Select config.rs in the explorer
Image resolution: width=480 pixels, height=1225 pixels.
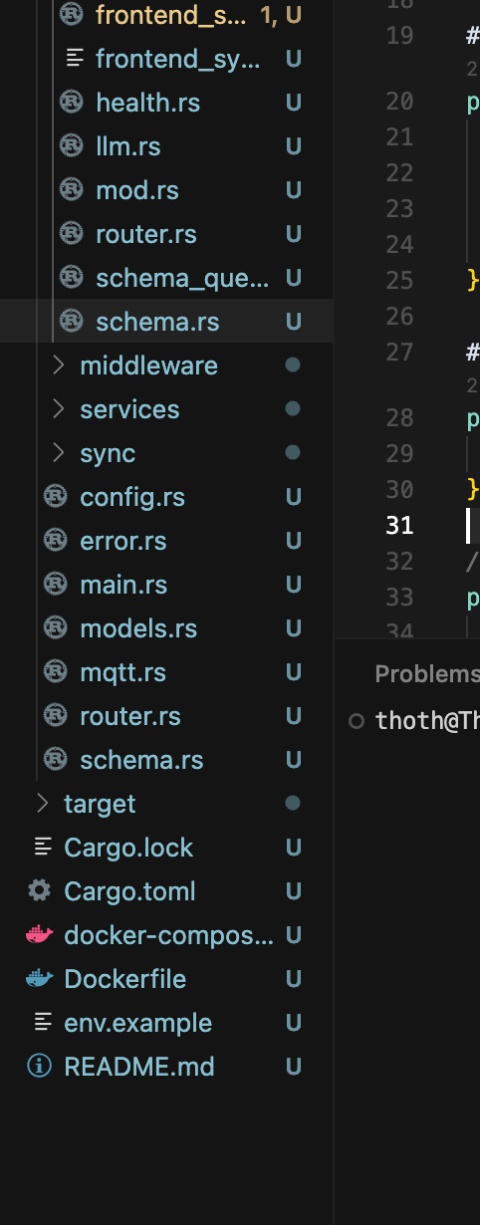tap(132, 497)
